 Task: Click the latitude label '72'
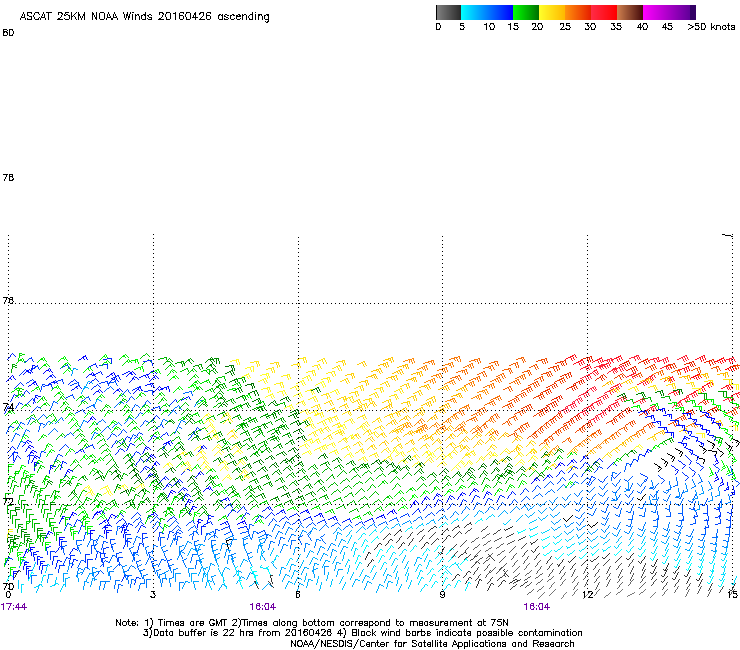pos(8,501)
